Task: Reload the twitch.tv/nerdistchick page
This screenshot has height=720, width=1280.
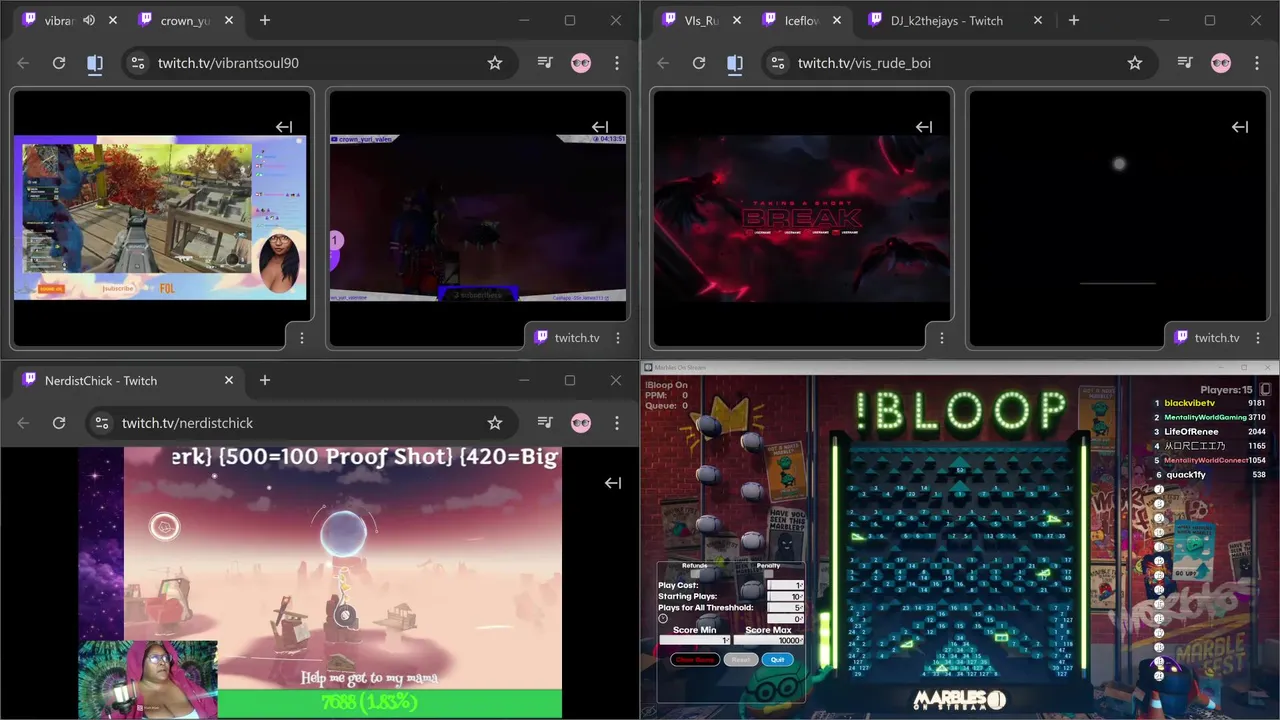Action: [x=59, y=423]
